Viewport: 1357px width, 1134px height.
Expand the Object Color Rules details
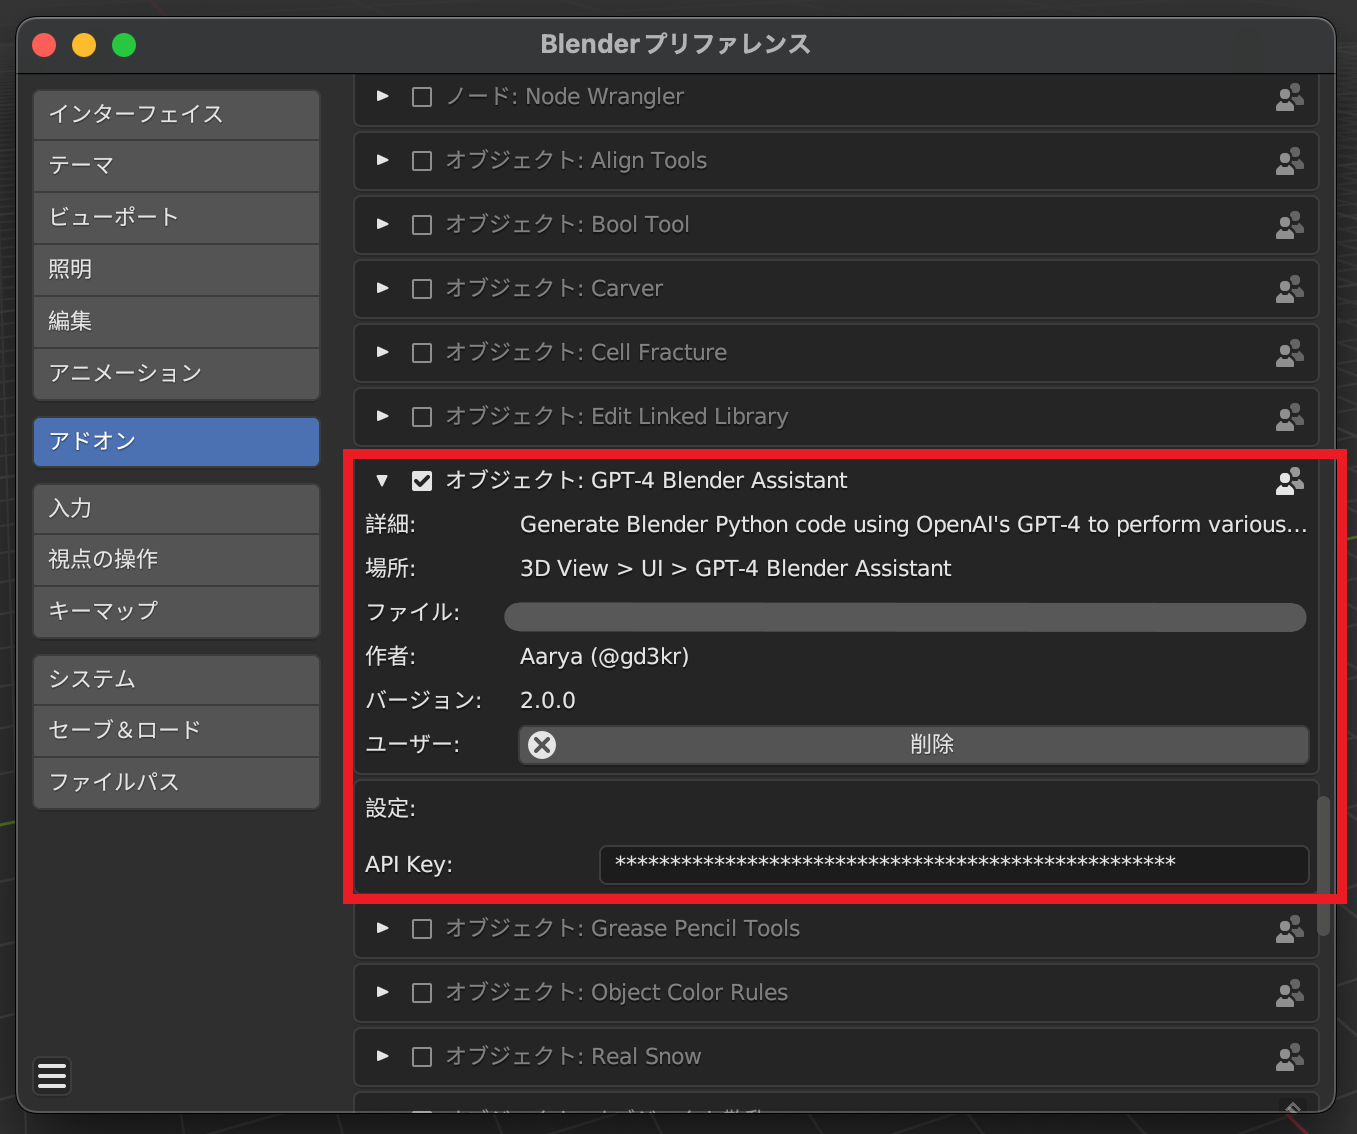382,992
